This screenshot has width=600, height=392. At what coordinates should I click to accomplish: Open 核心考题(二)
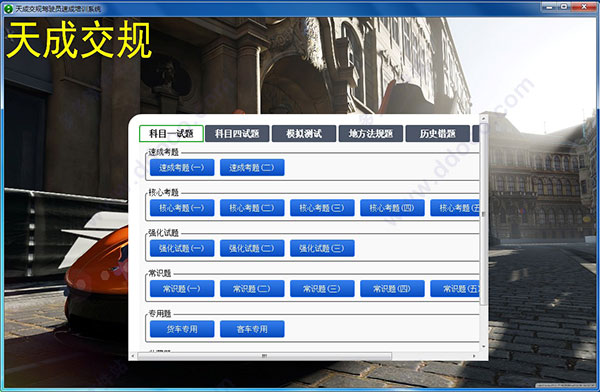[x=252, y=208]
